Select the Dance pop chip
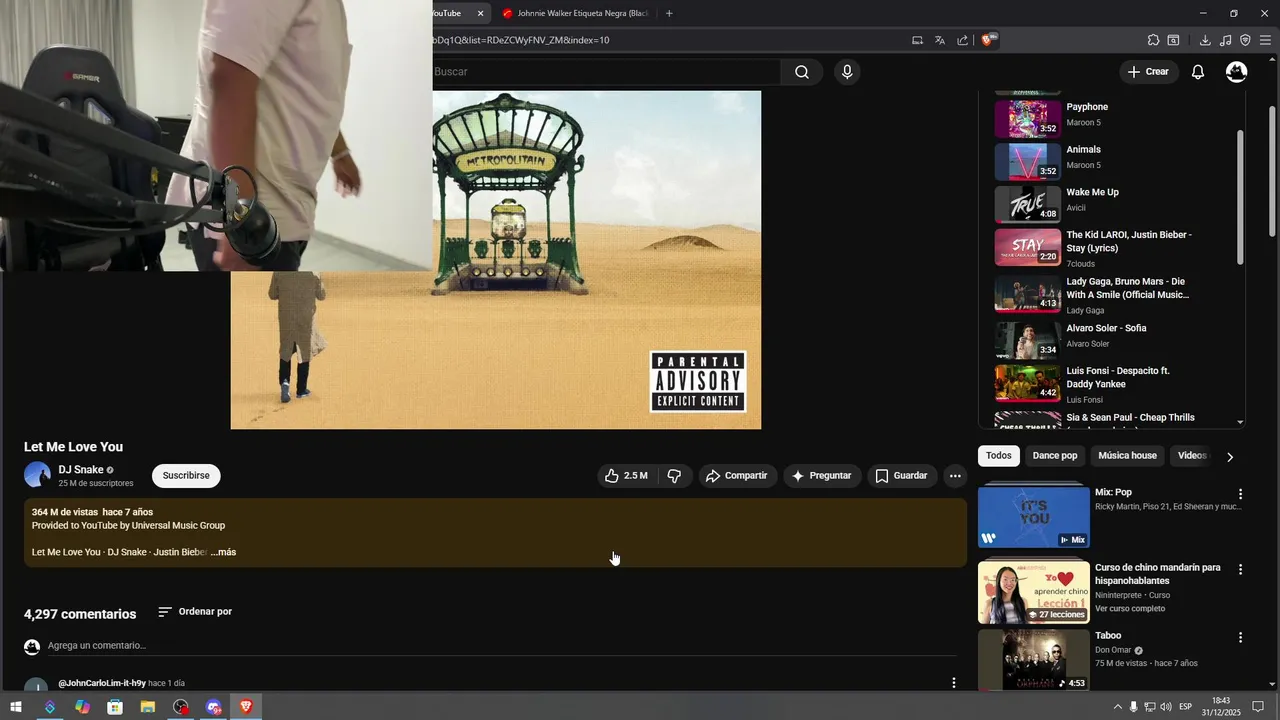Image resolution: width=1280 pixels, height=720 pixels. point(1055,456)
